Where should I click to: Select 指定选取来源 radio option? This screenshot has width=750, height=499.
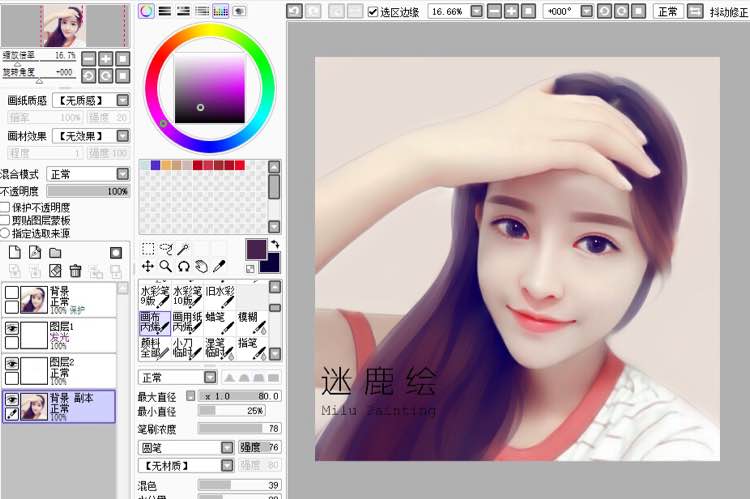pos(5,232)
